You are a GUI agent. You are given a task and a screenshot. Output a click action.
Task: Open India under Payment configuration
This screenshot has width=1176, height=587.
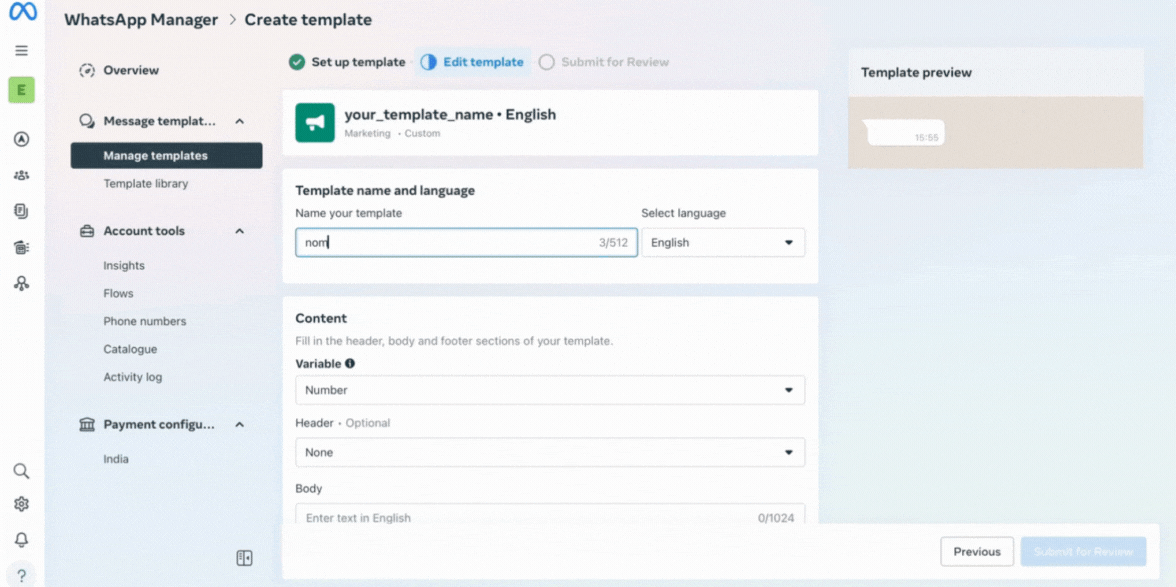116,459
